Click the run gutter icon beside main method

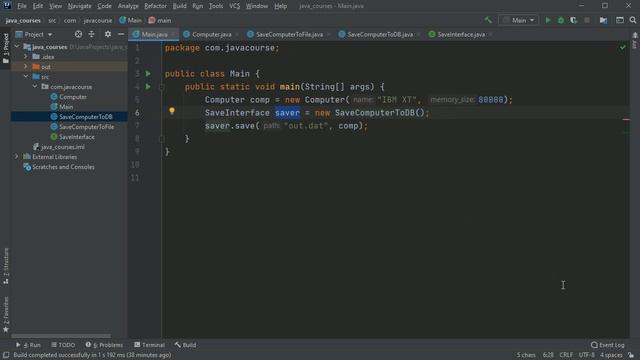click(x=148, y=87)
